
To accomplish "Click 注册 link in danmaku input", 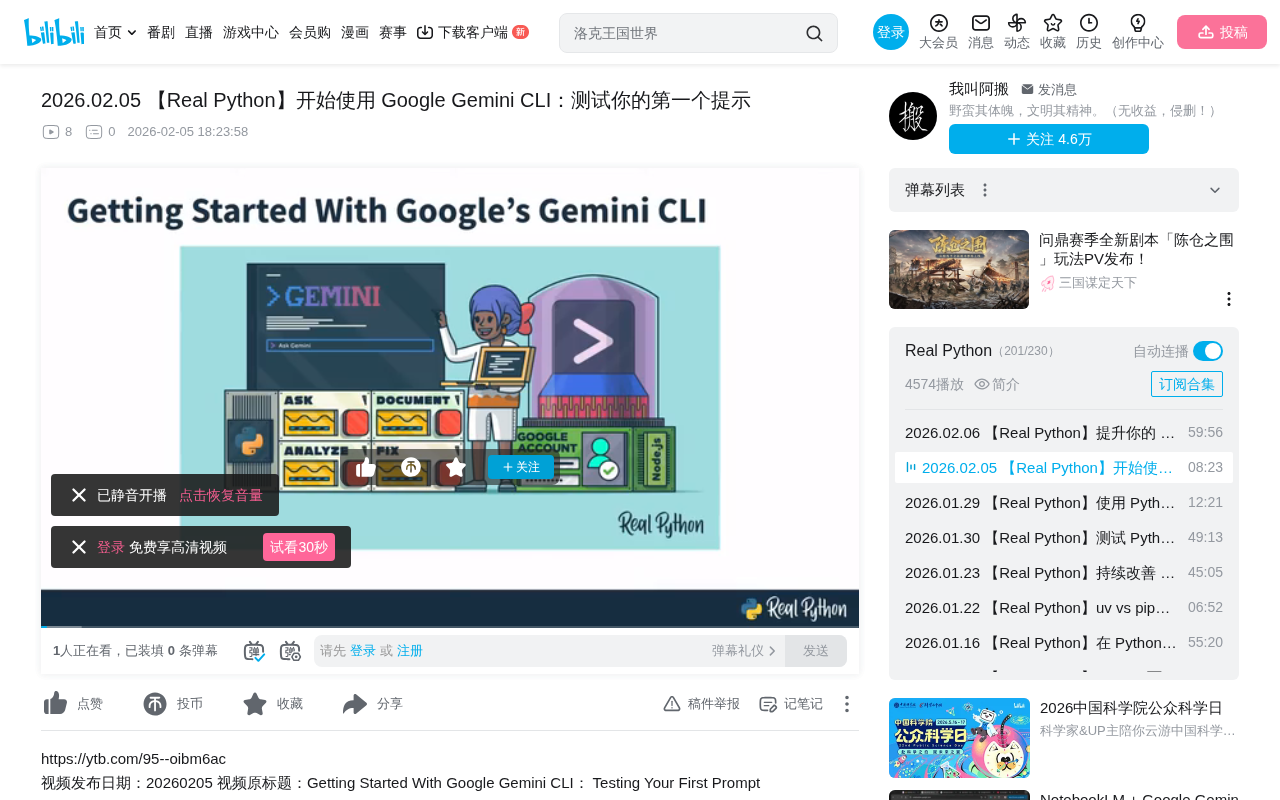I will tap(410, 651).
